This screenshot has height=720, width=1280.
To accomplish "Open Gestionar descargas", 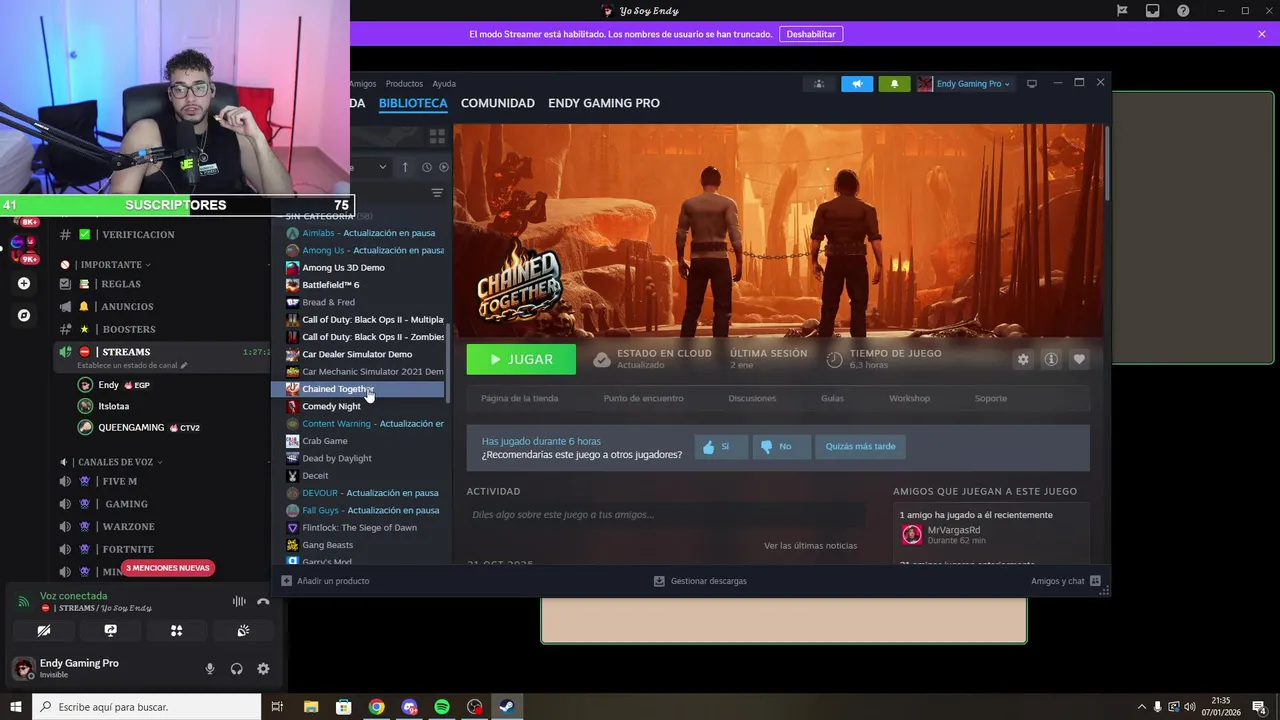I will (x=700, y=581).
